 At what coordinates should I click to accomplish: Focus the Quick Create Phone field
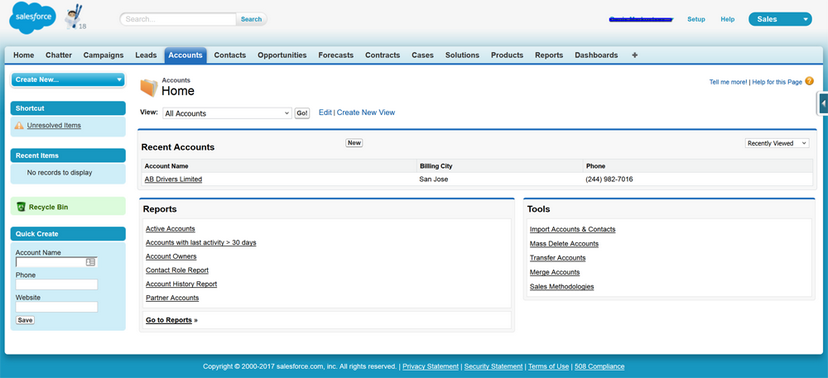click(57, 285)
